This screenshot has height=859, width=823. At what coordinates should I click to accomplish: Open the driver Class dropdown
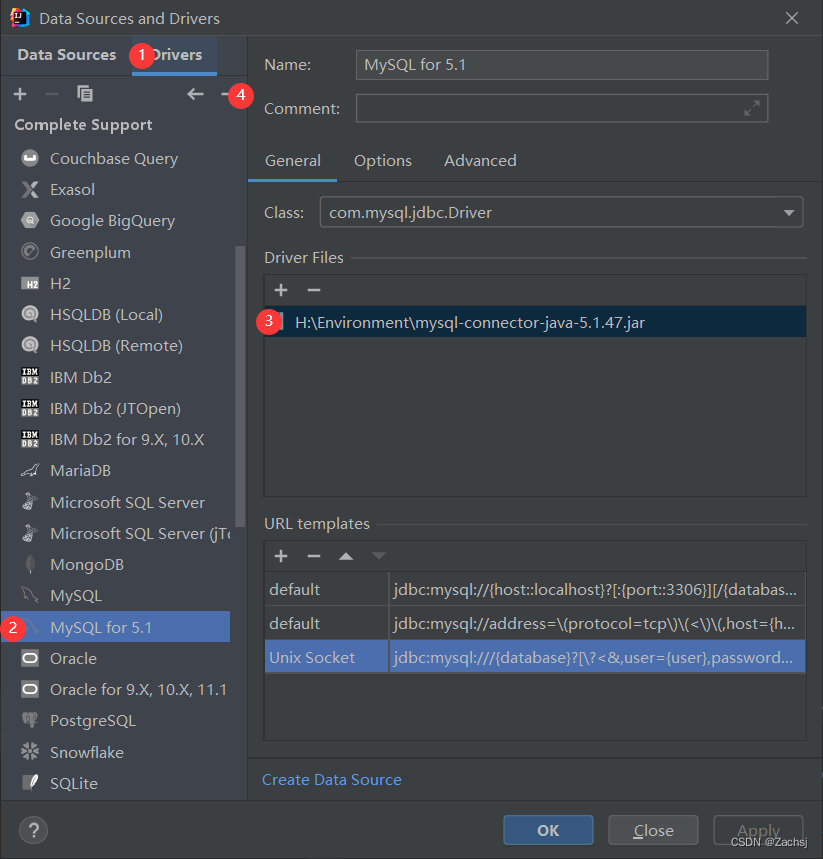[562, 212]
